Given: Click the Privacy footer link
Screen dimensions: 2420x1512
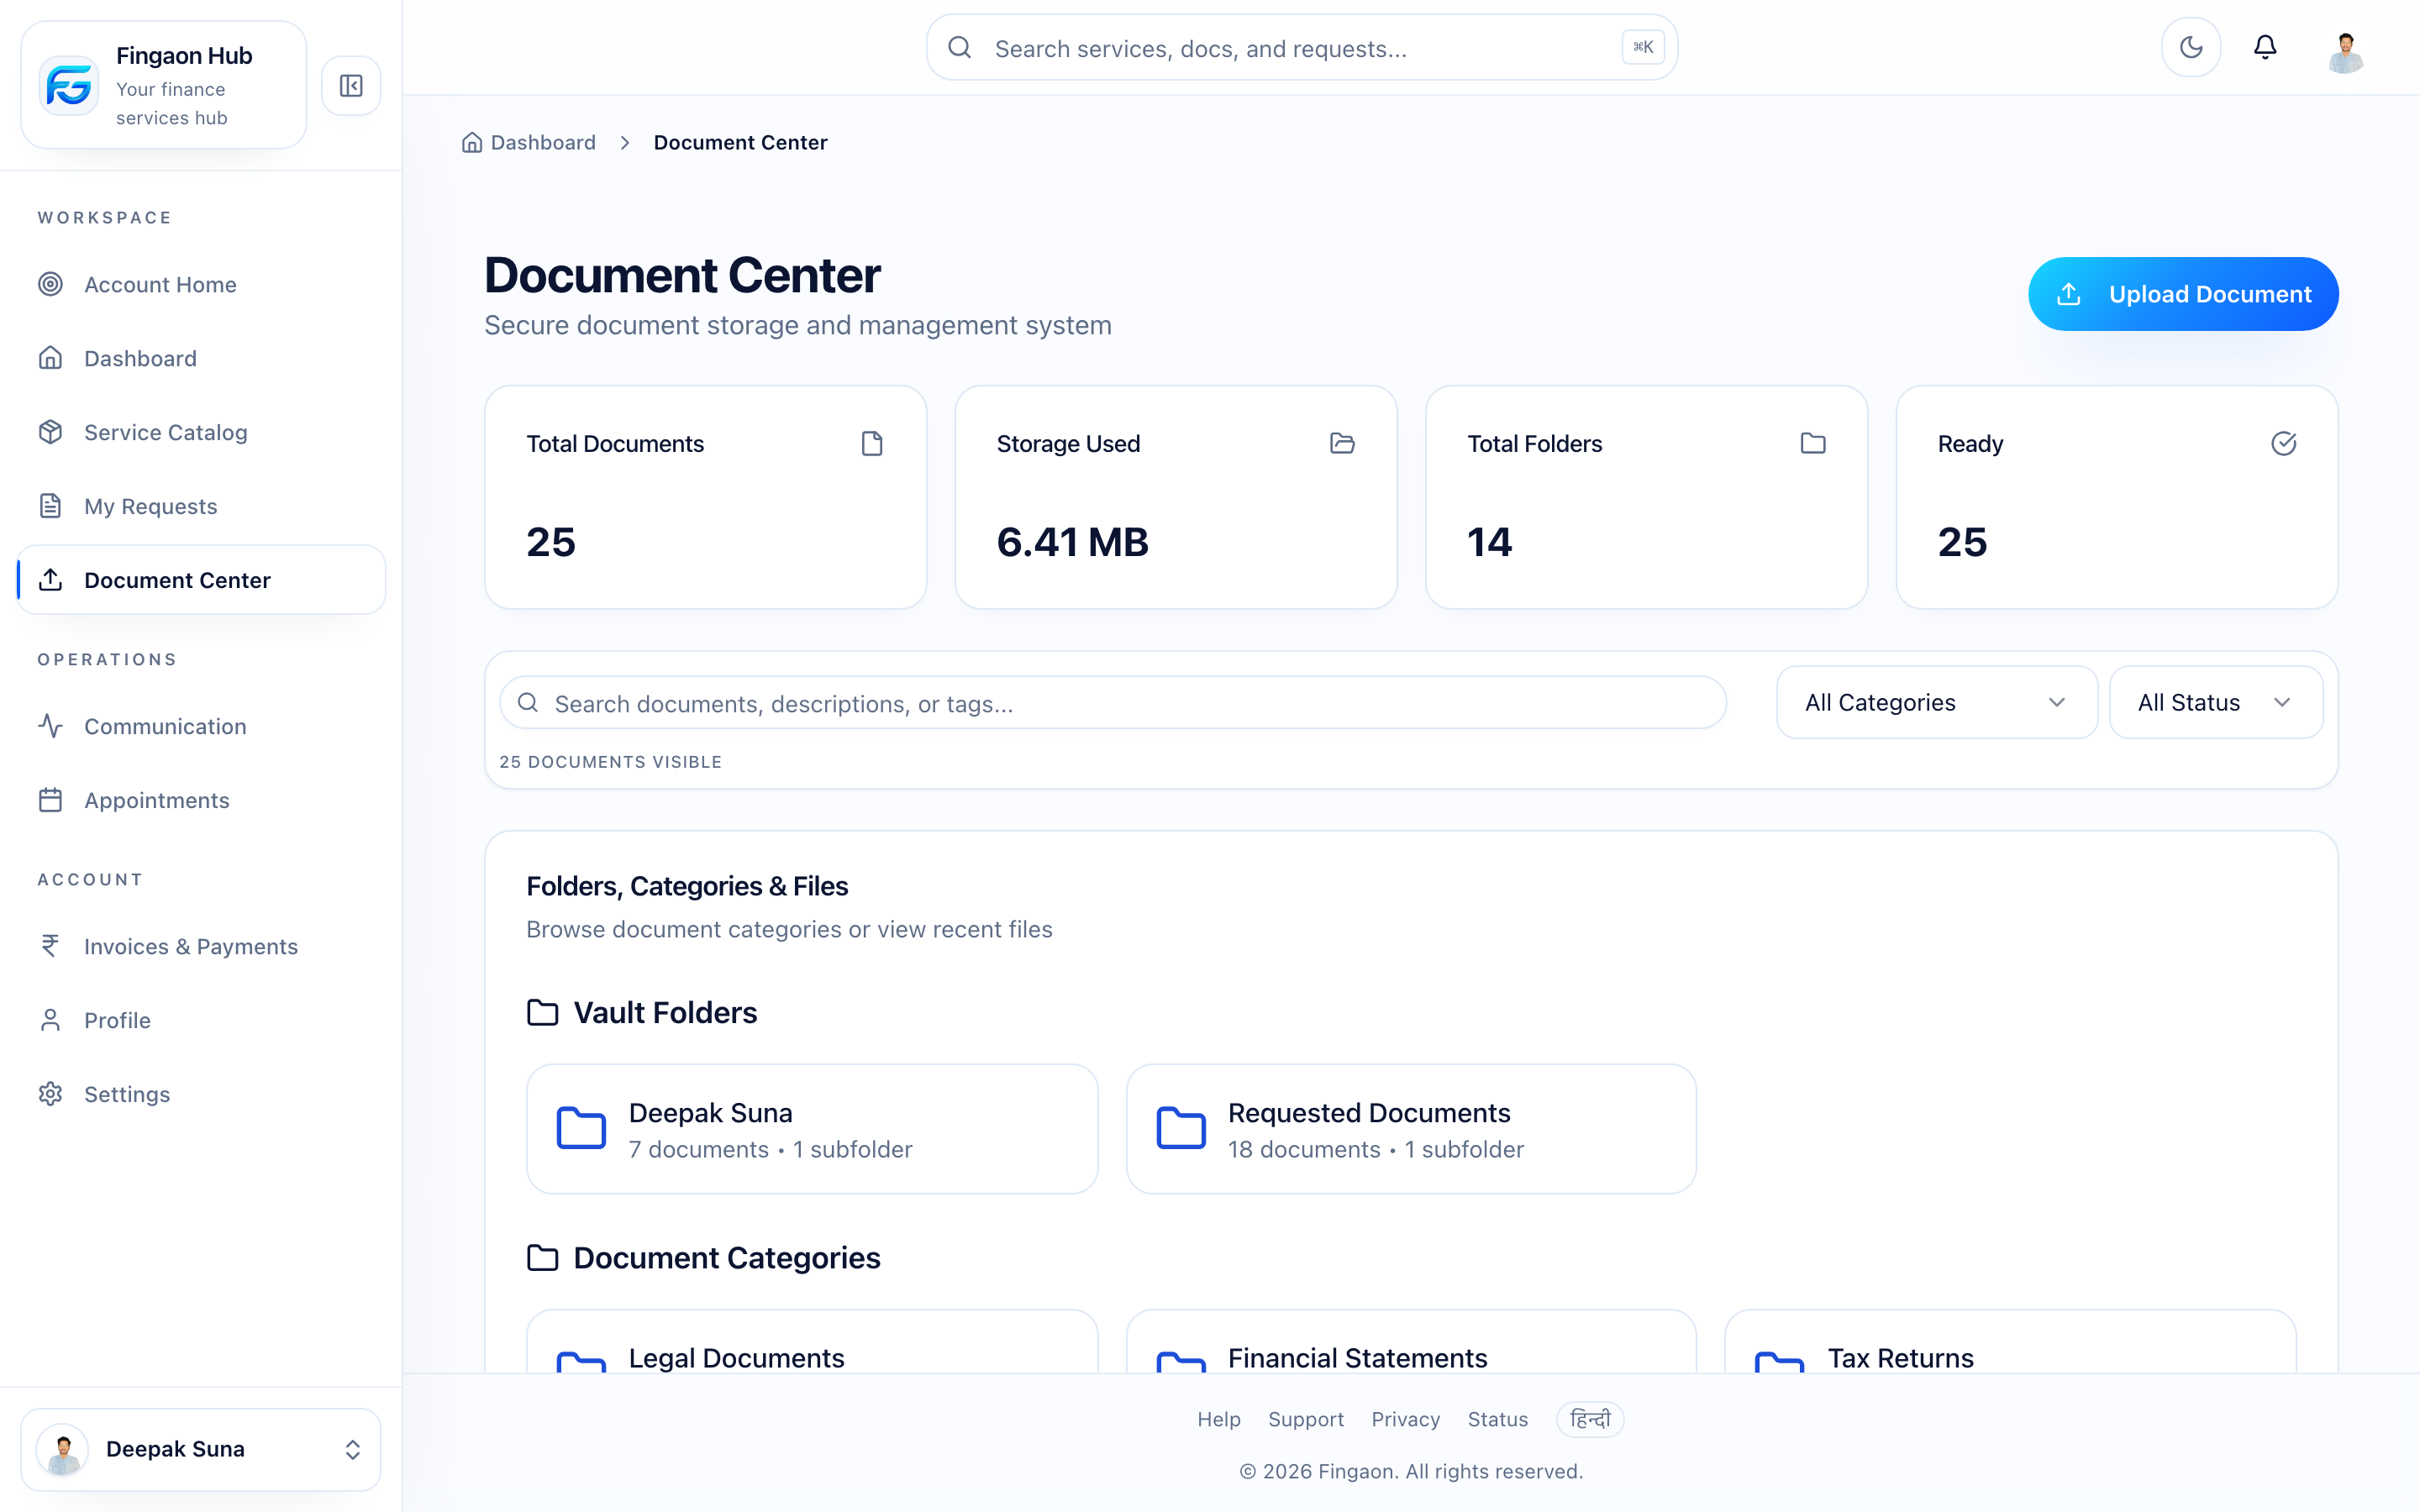Looking at the screenshot, I should coord(1406,1419).
